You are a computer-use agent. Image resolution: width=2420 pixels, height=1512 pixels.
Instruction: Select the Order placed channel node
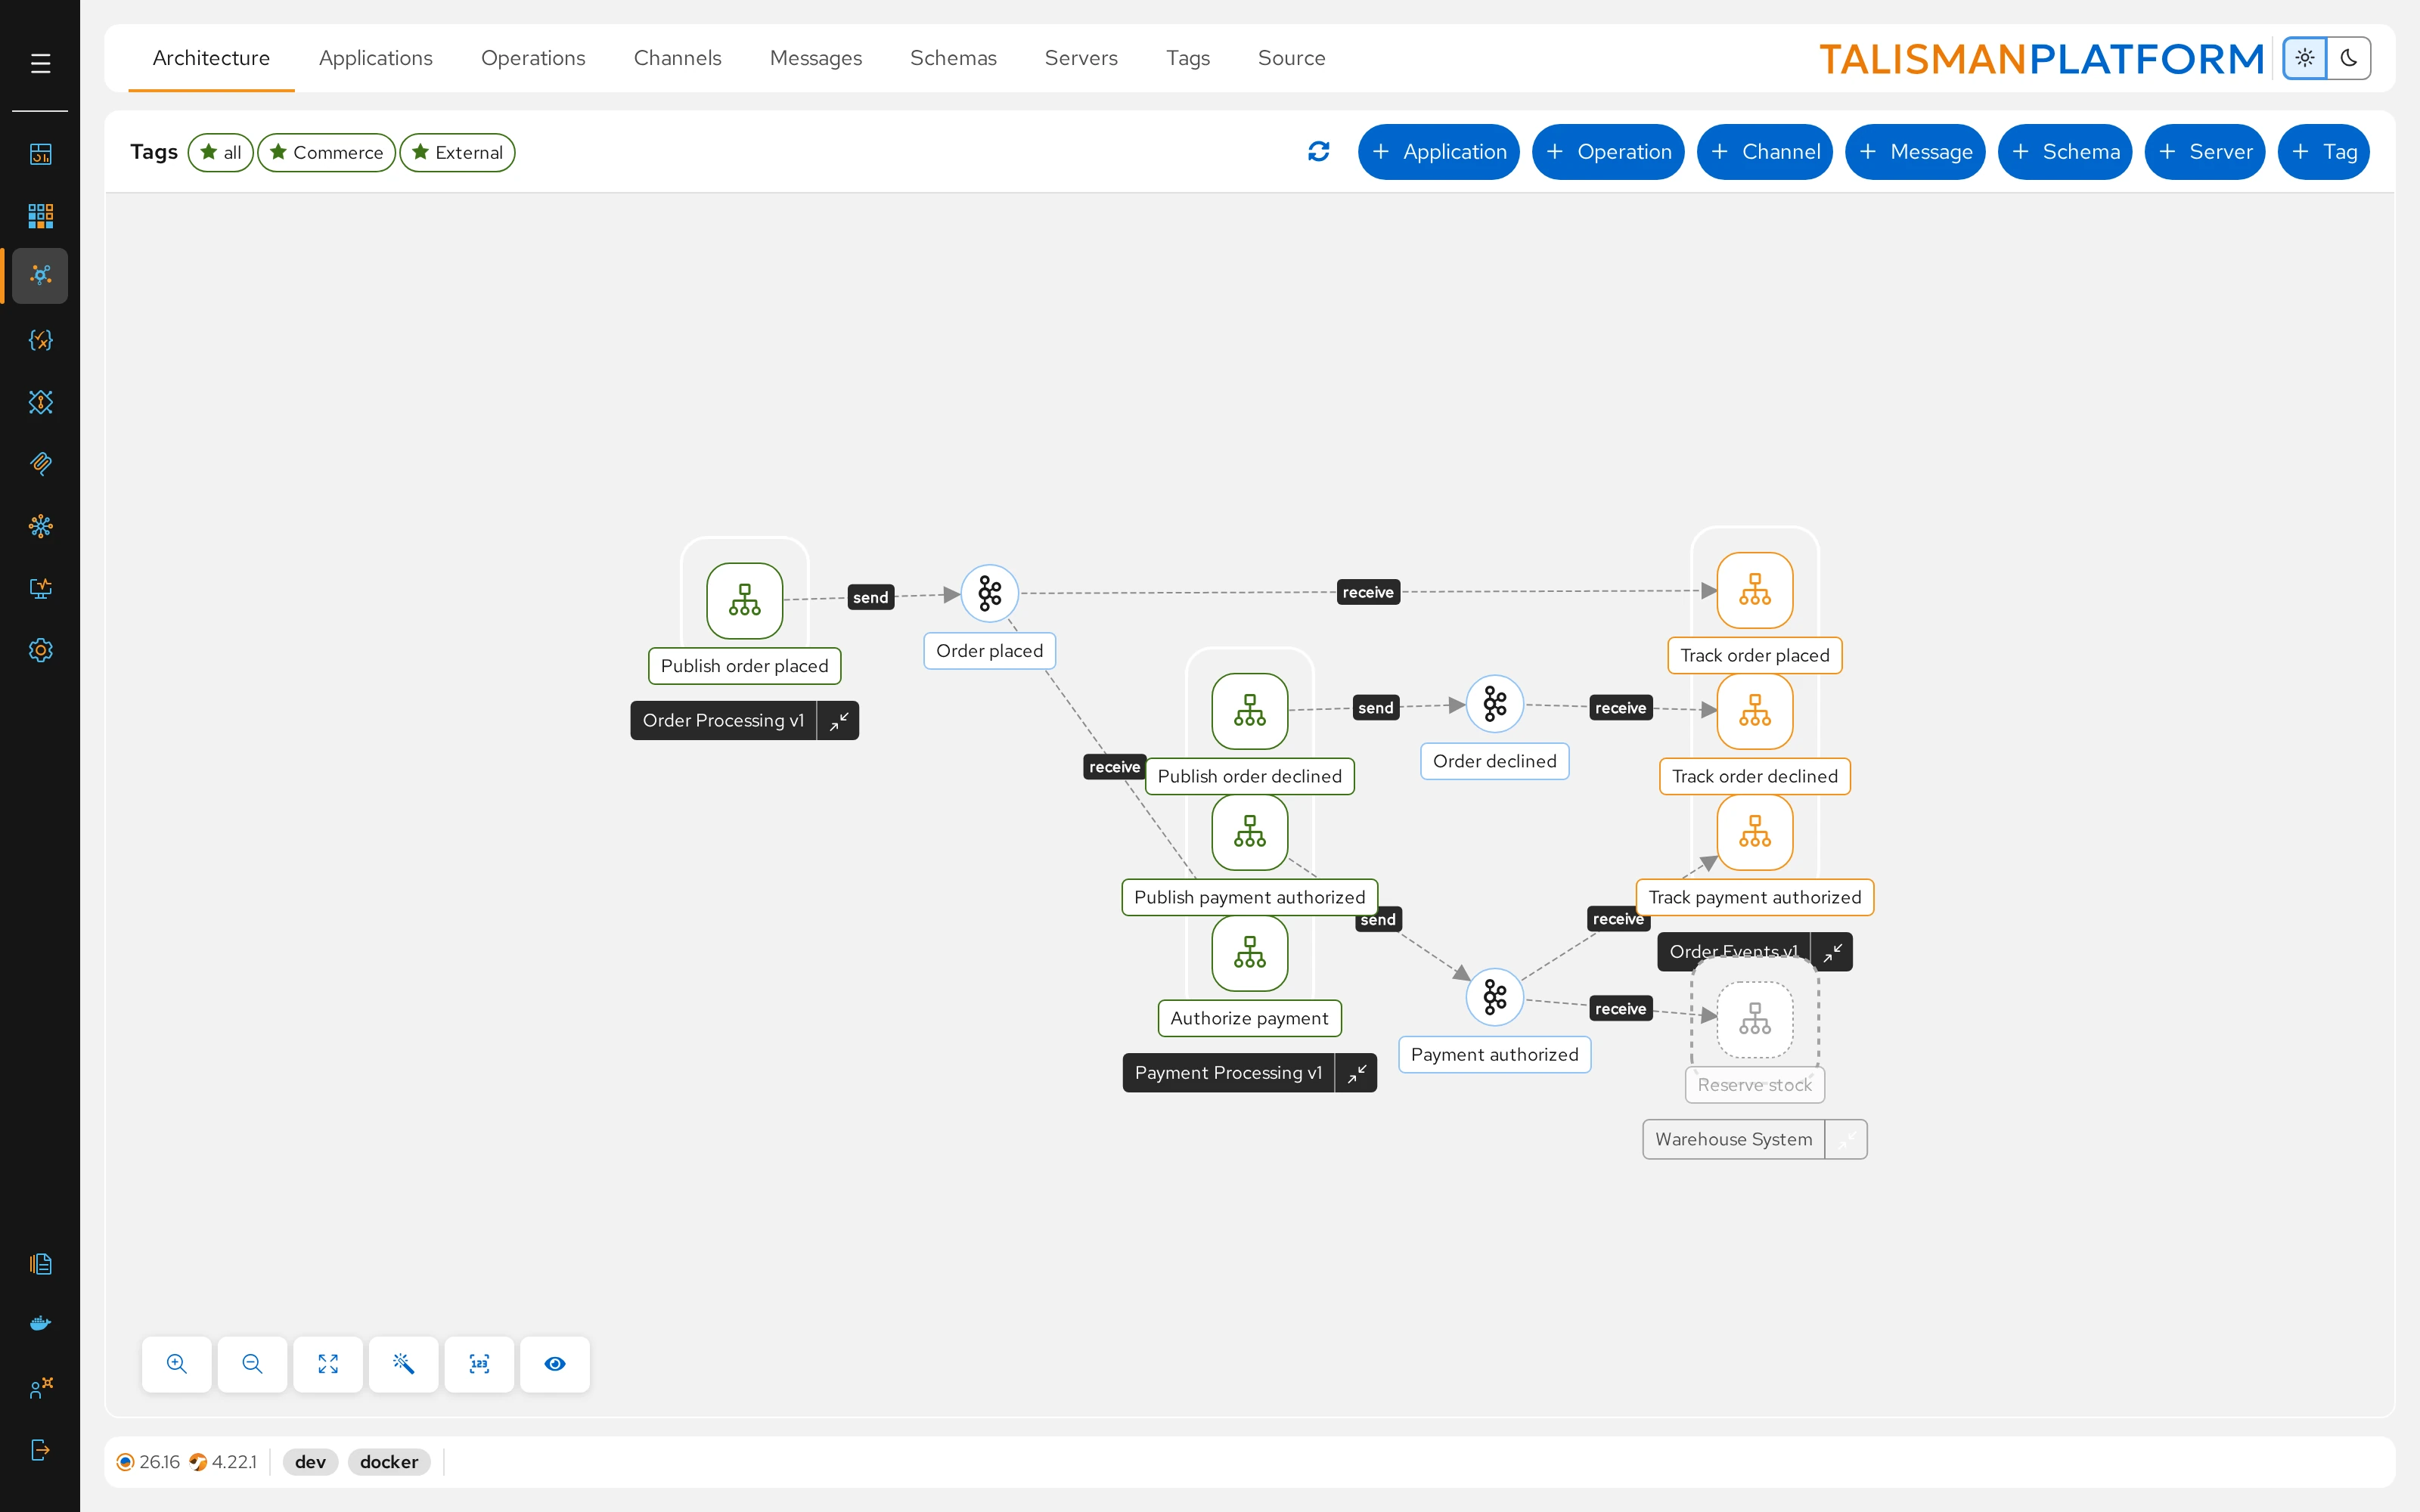989,593
